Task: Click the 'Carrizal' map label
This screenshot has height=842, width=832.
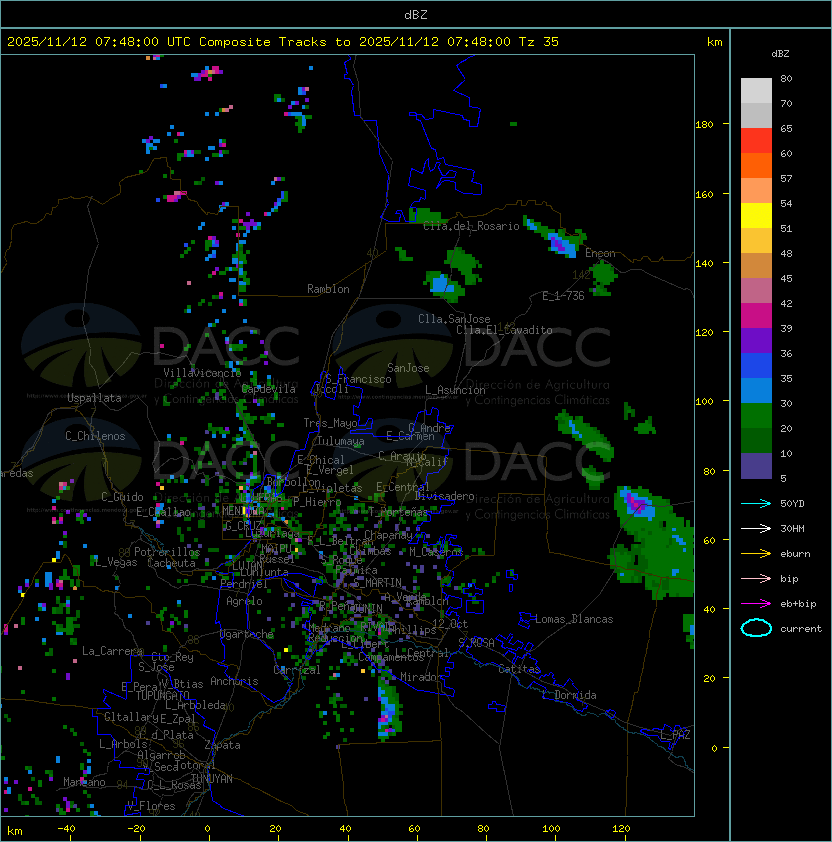Action: [x=297, y=670]
